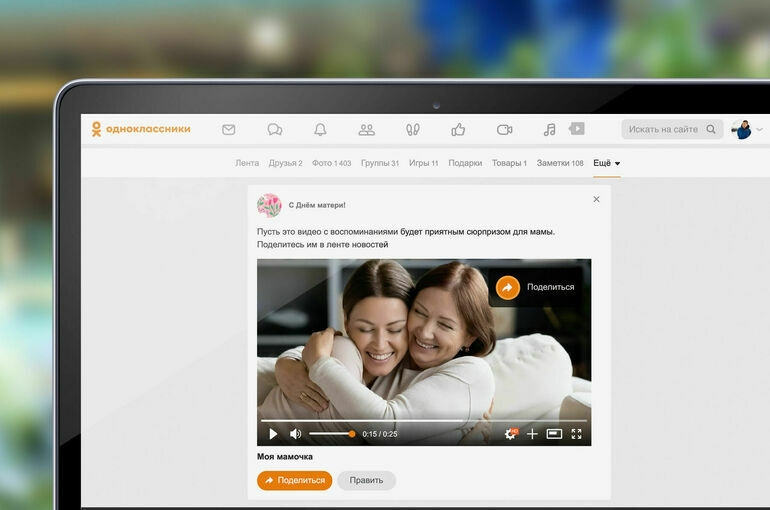Open the friends icon in the top bar
Screen dimensions: 770x510
point(366,129)
